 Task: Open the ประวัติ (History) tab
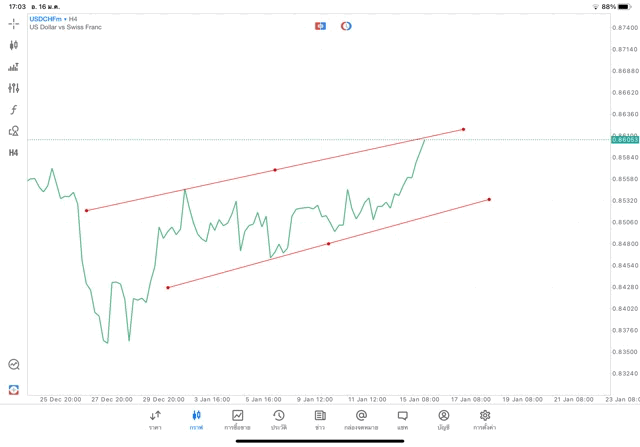coord(278,419)
